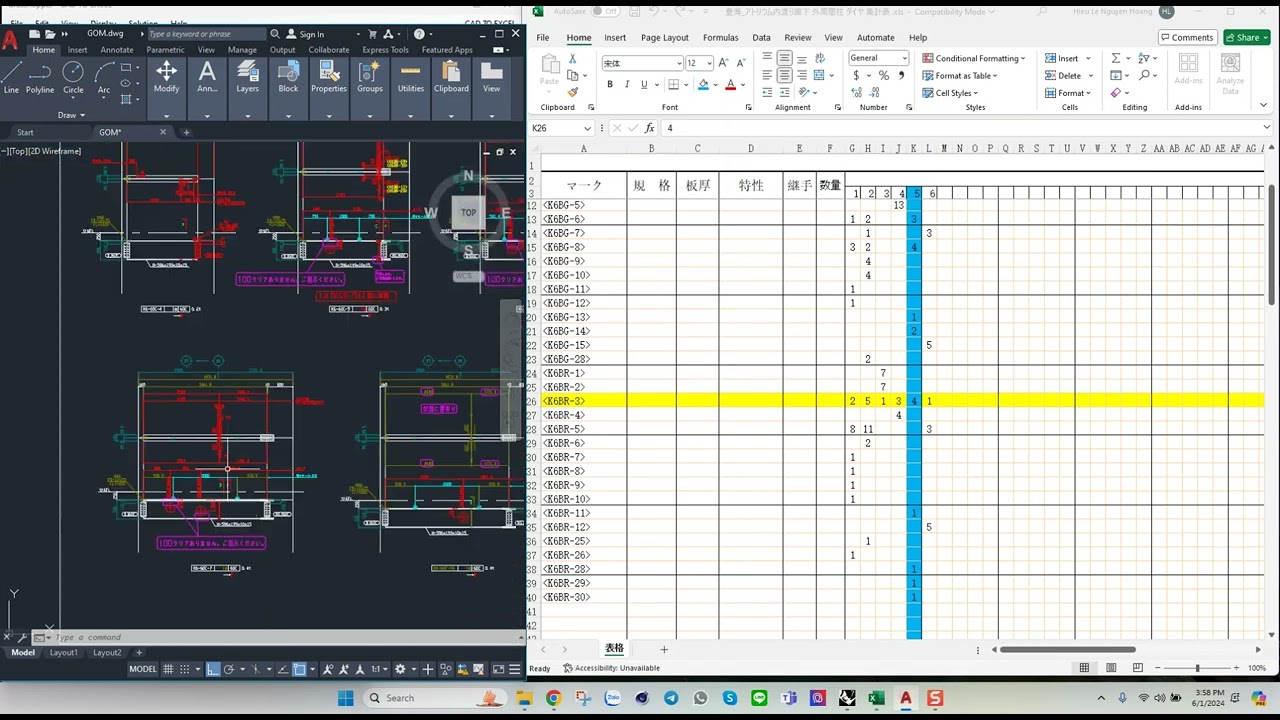This screenshot has height=720, width=1280.
Task: Expand the Conditional Formatting menu
Action: click(975, 58)
